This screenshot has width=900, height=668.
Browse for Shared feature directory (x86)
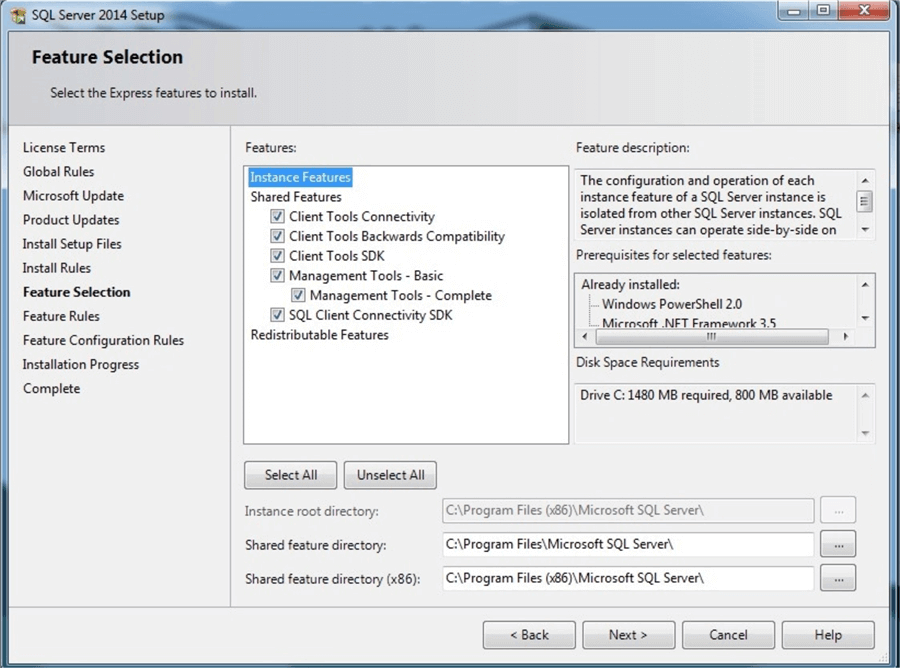[x=838, y=577]
